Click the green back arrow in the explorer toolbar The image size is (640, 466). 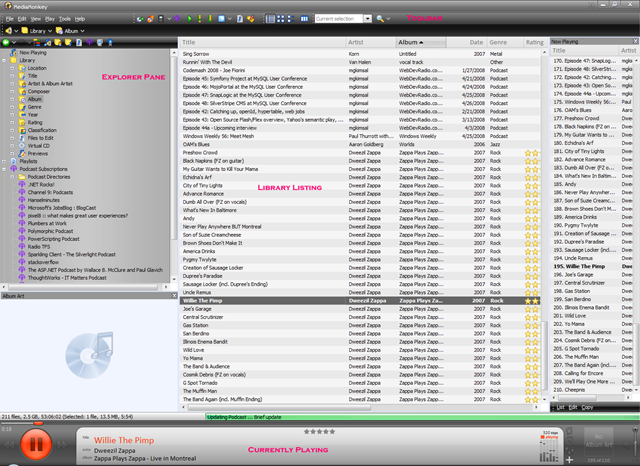(x=6, y=42)
